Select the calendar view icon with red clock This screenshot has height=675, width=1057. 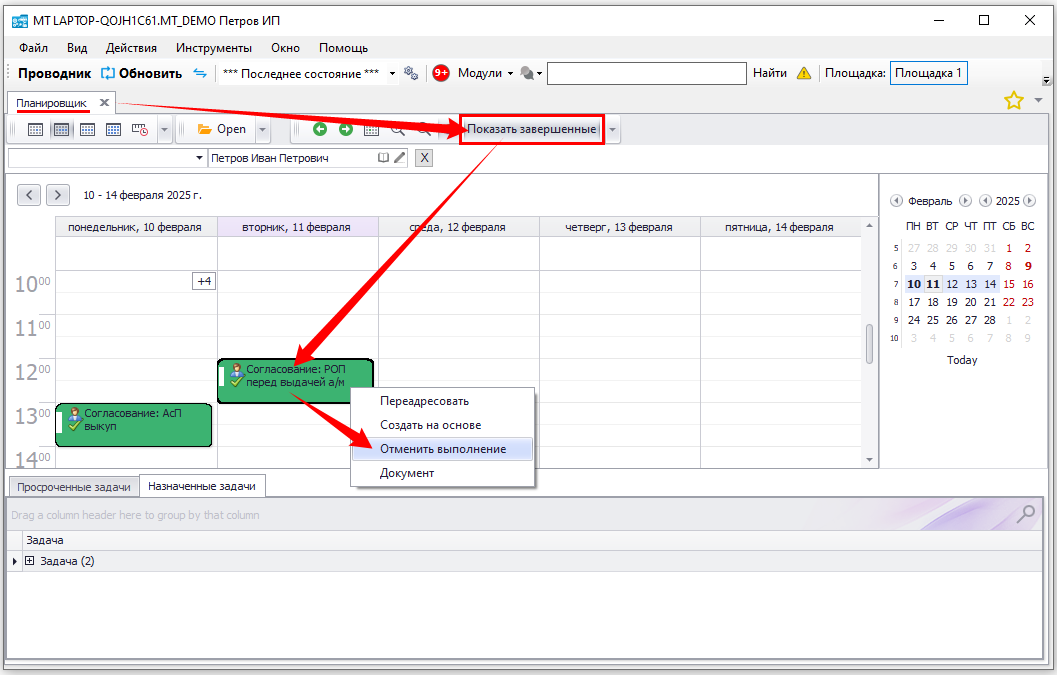click(139, 129)
